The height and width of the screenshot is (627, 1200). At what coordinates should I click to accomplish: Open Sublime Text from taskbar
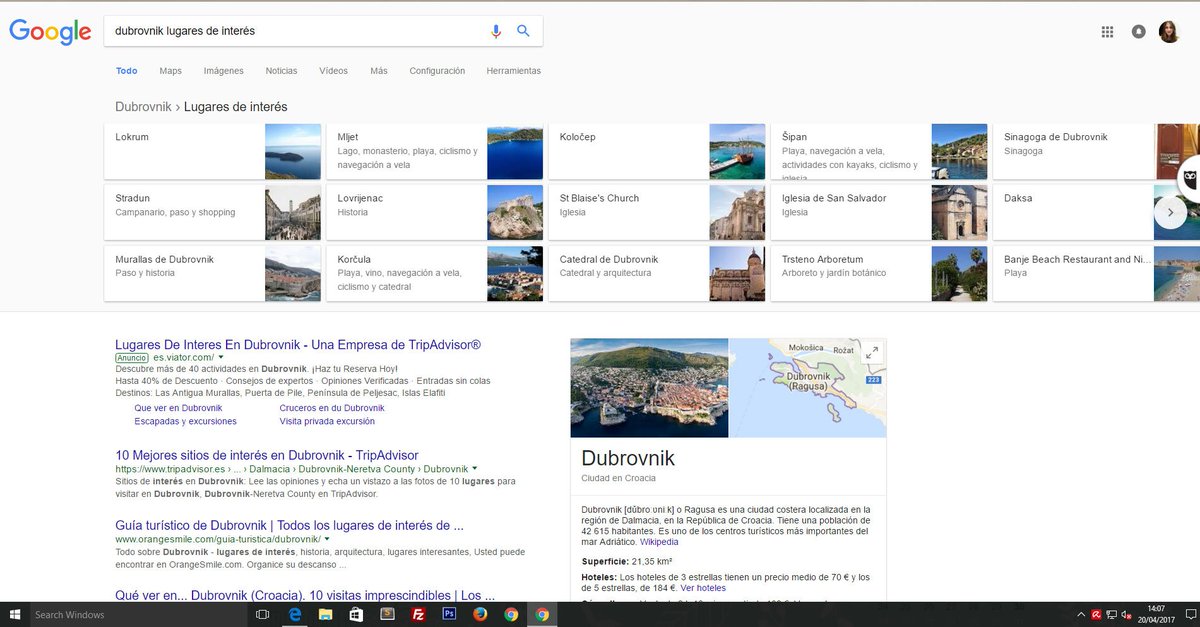pos(387,614)
